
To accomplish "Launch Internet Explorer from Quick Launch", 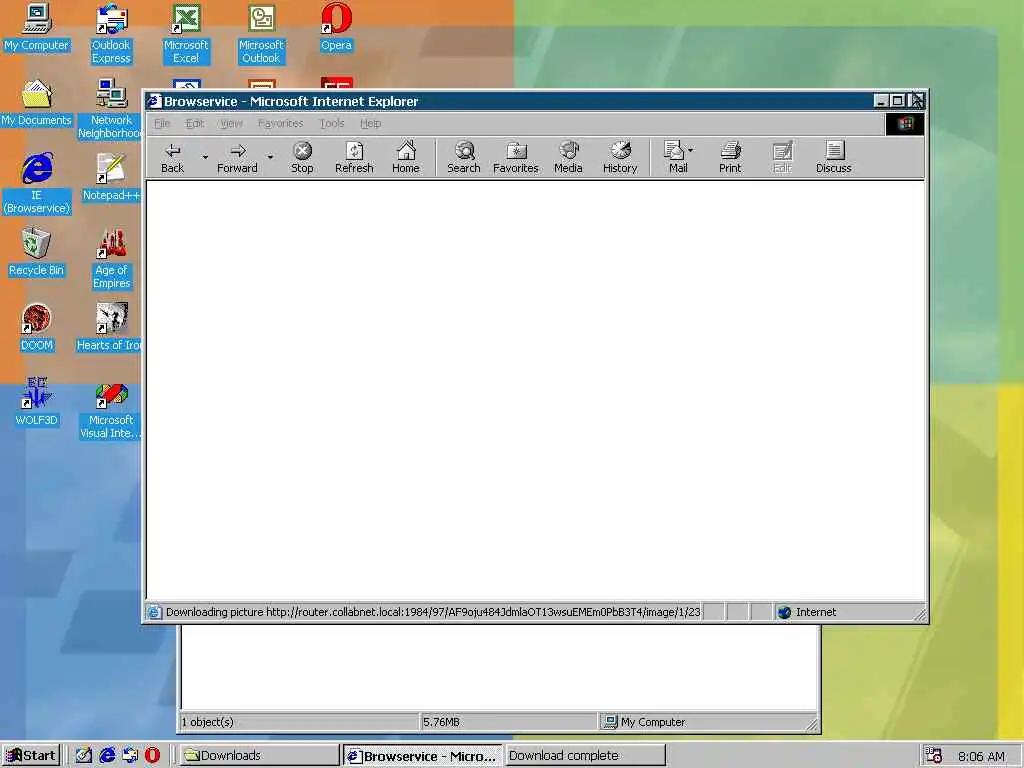I will click(x=107, y=756).
